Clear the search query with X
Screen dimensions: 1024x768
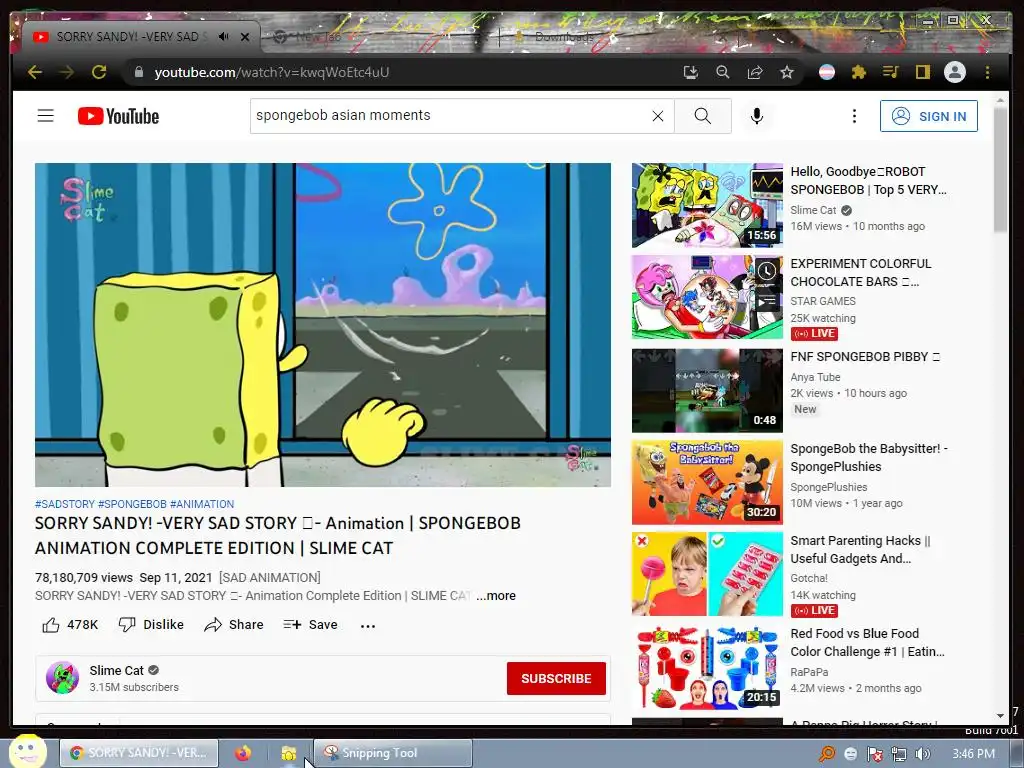pyautogui.click(x=658, y=116)
